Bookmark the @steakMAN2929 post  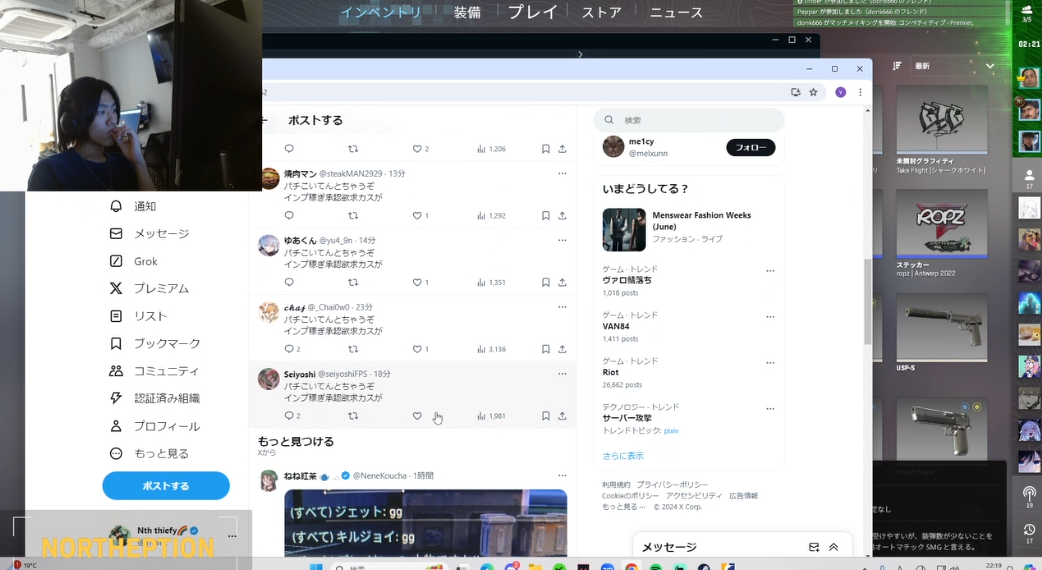[x=546, y=215]
